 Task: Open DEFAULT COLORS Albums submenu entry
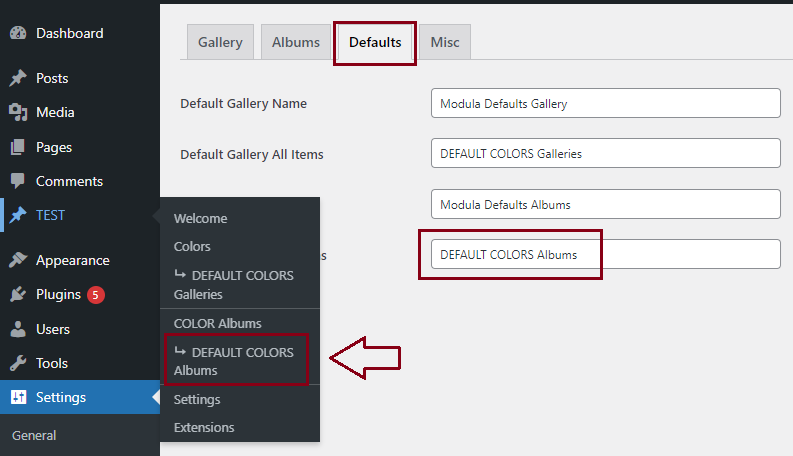point(235,361)
